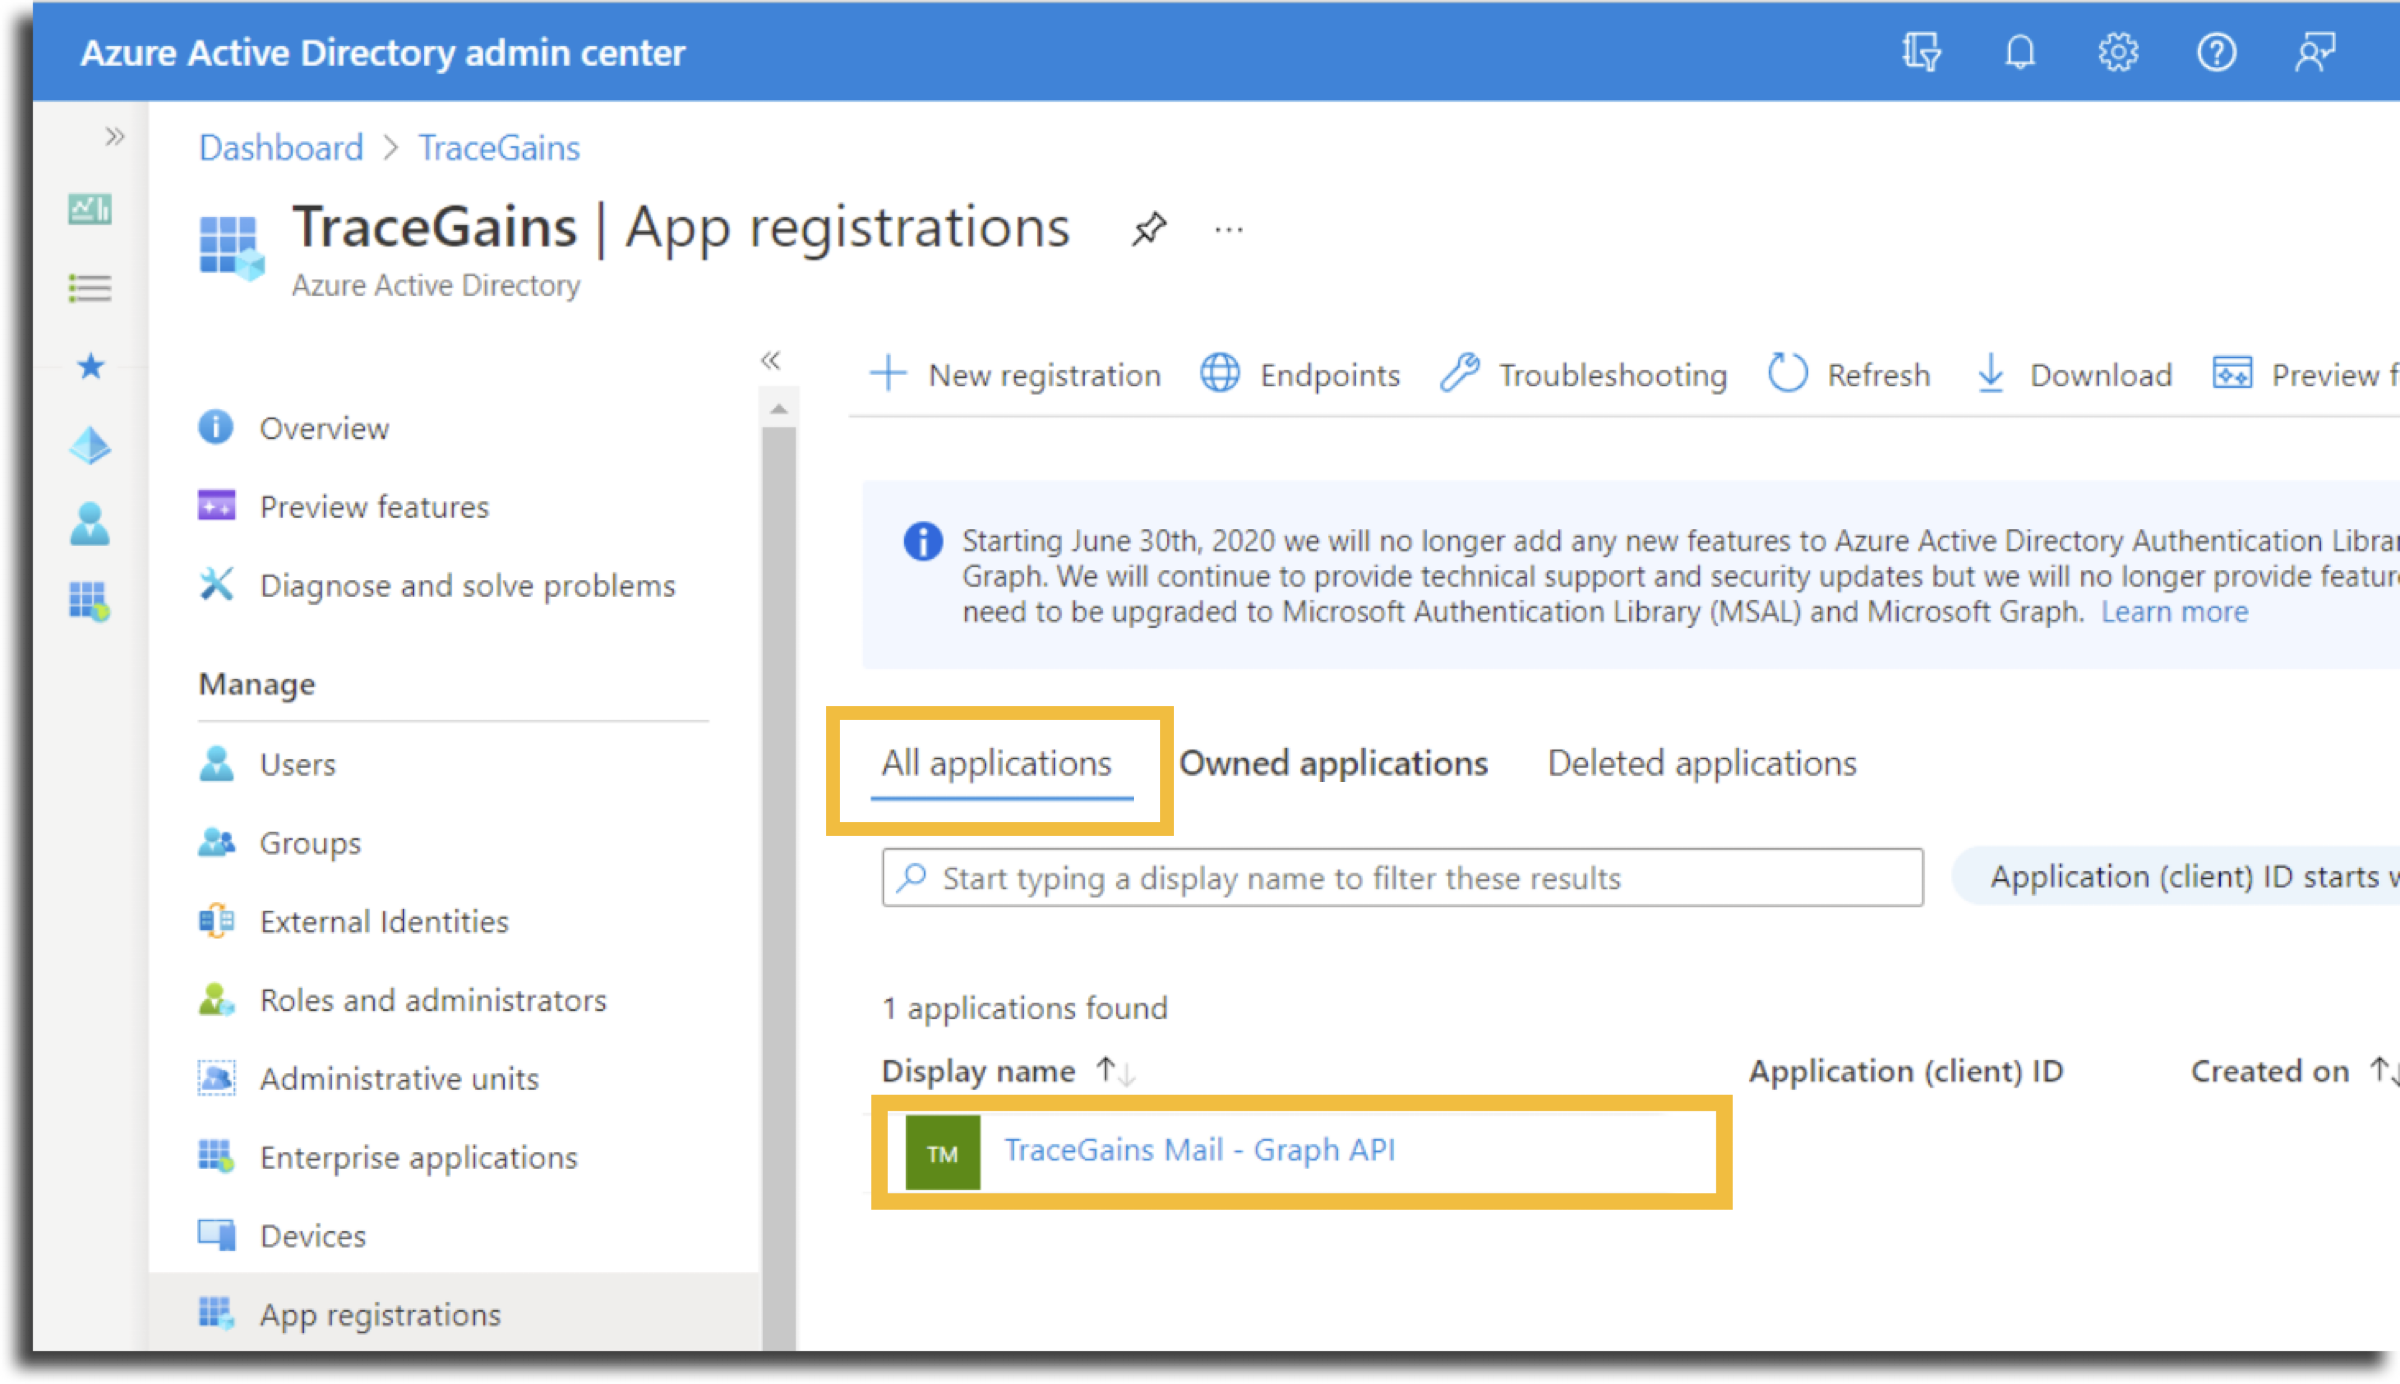Pin the App registrations page
This screenshot has height=1384, width=2400.
pyautogui.click(x=1149, y=229)
